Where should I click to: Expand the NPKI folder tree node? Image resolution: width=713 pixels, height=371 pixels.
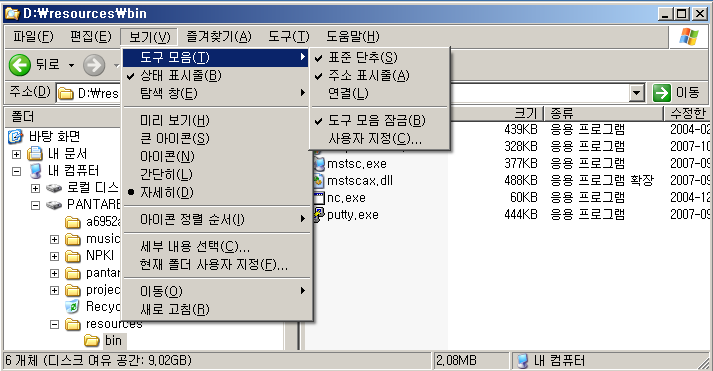55,256
